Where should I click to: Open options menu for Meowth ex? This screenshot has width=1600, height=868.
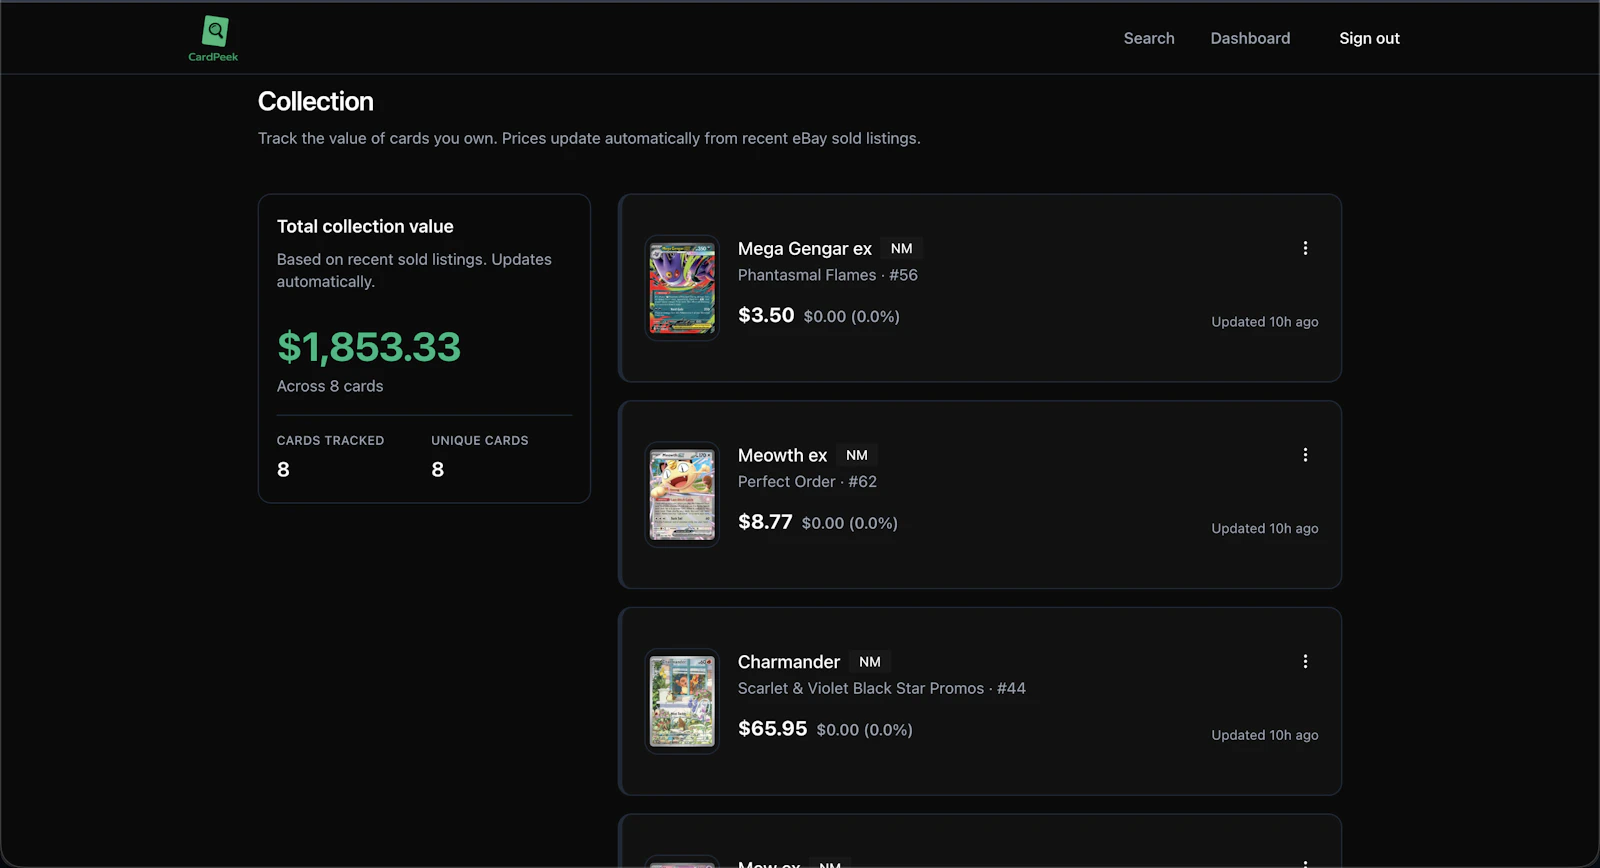(x=1305, y=455)
